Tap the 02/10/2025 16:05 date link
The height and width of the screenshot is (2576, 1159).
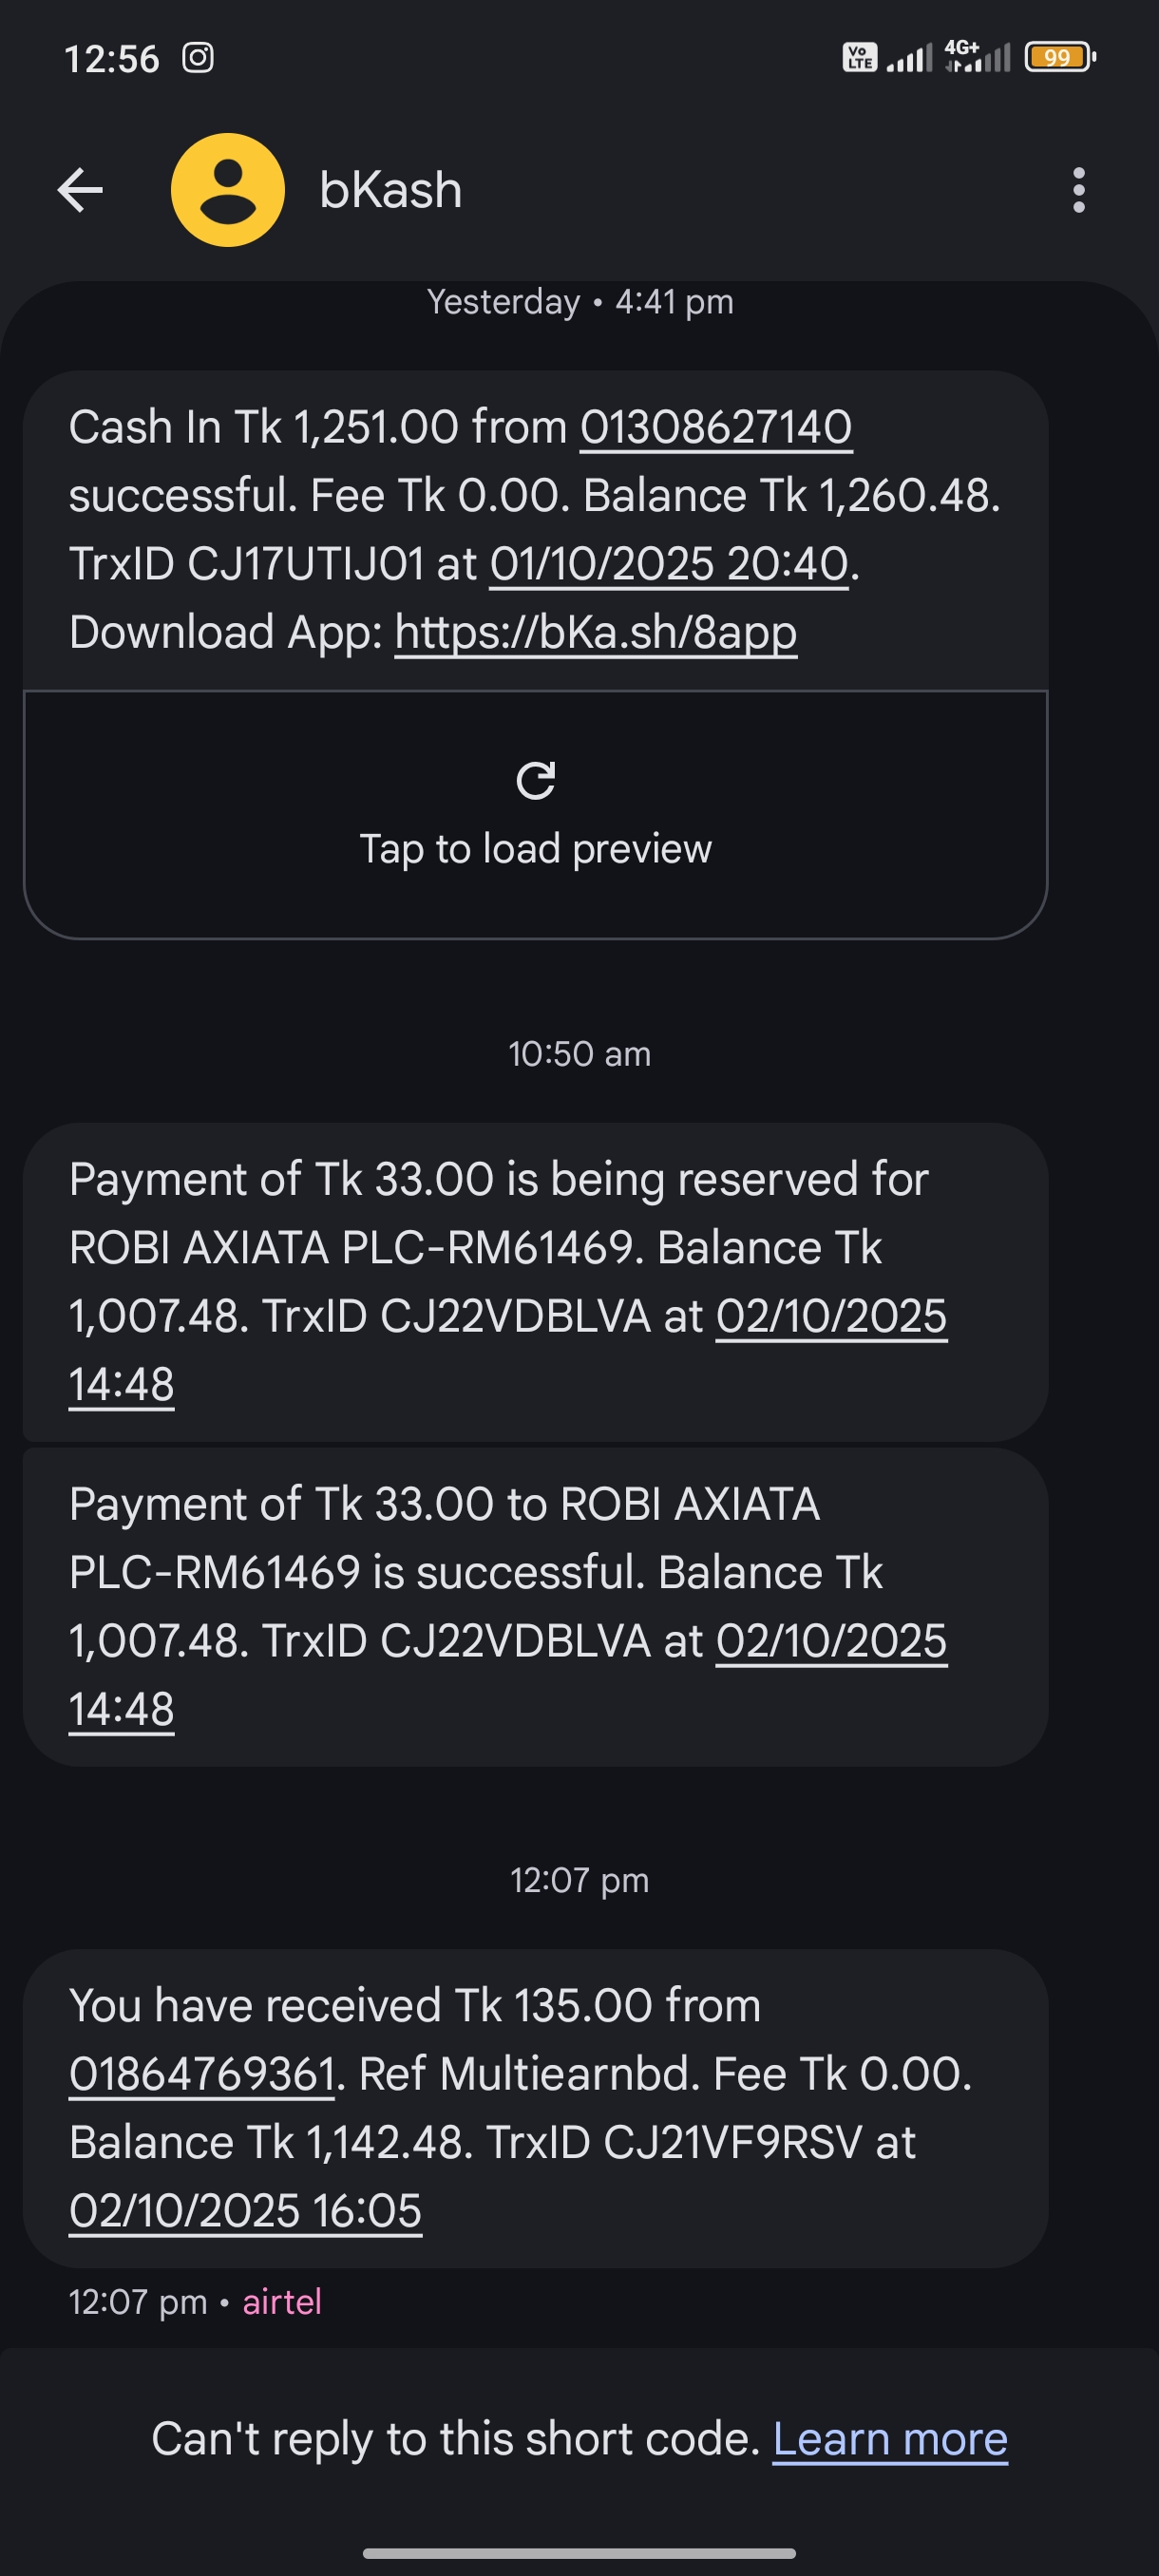coord(245,2211)
